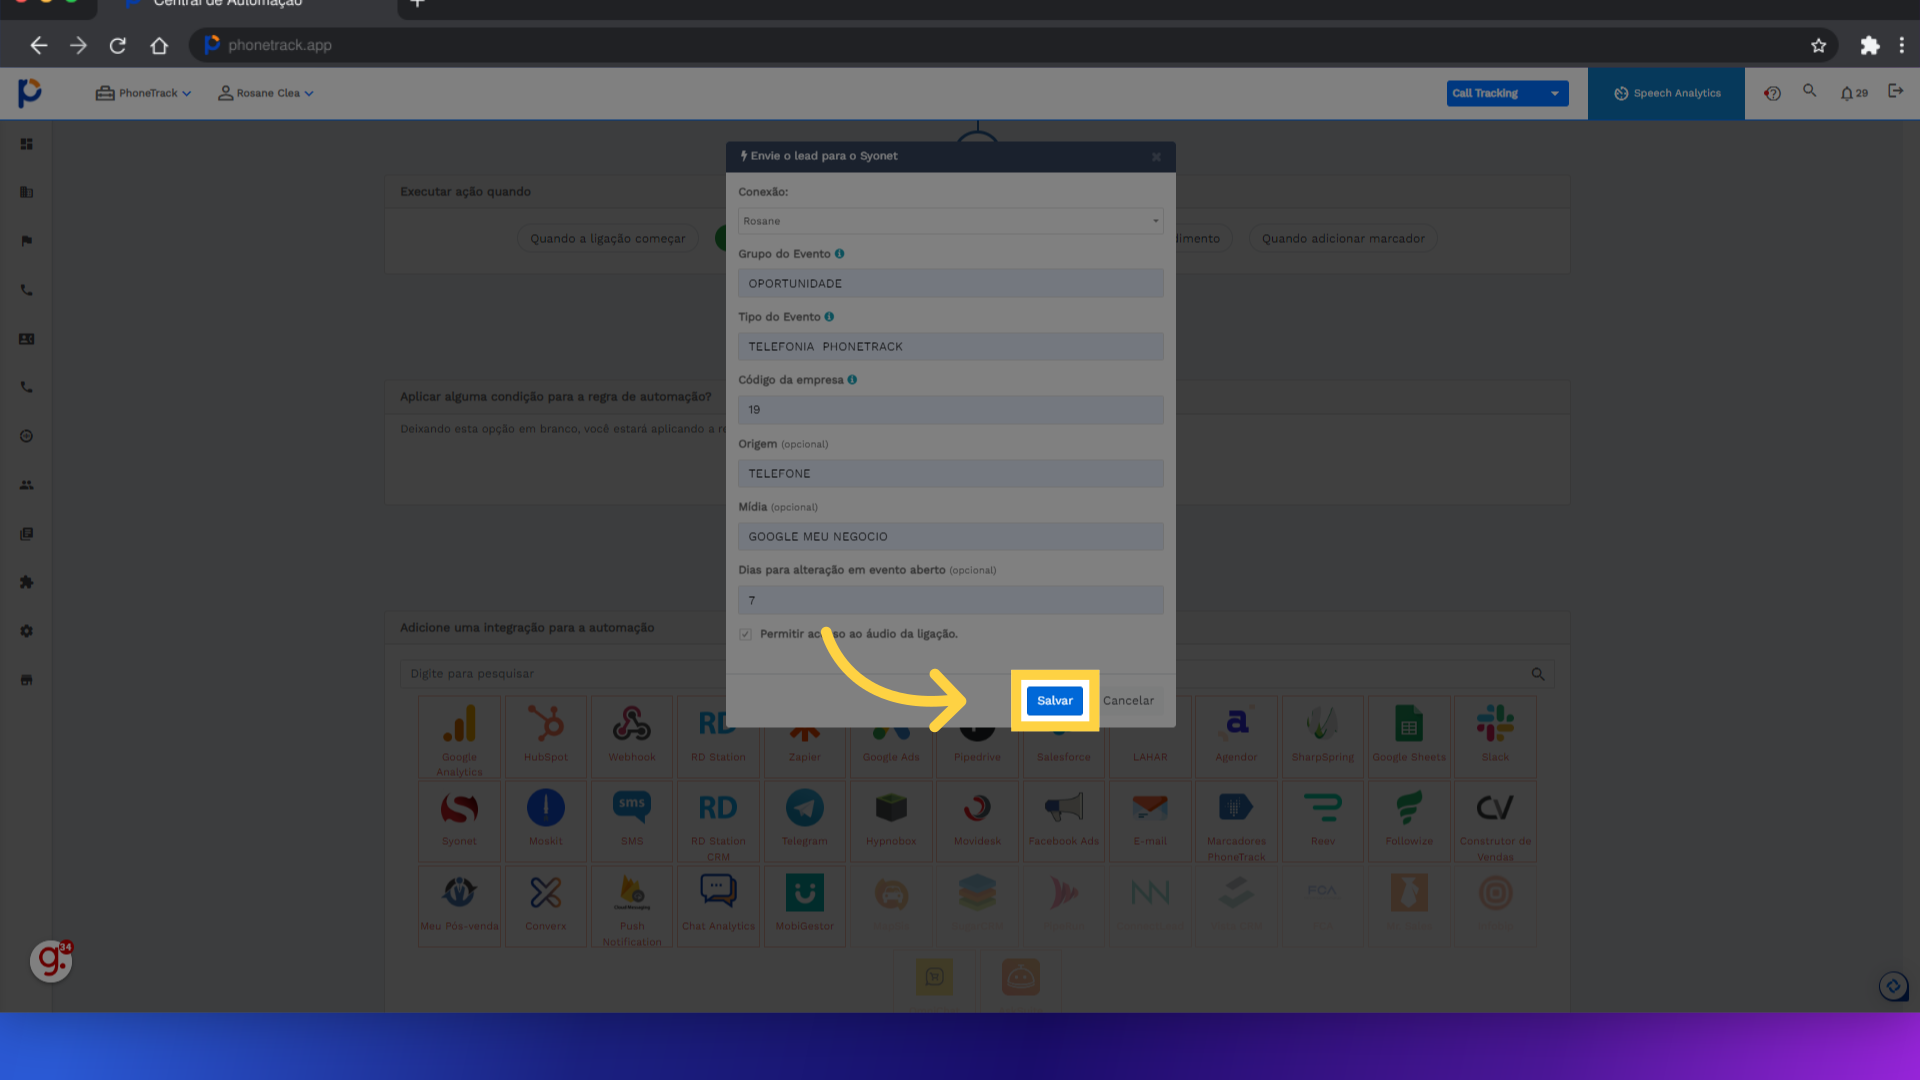Select the Hypnobox integration
This screenshot has height=1080, width=1920.
[891, 821]
